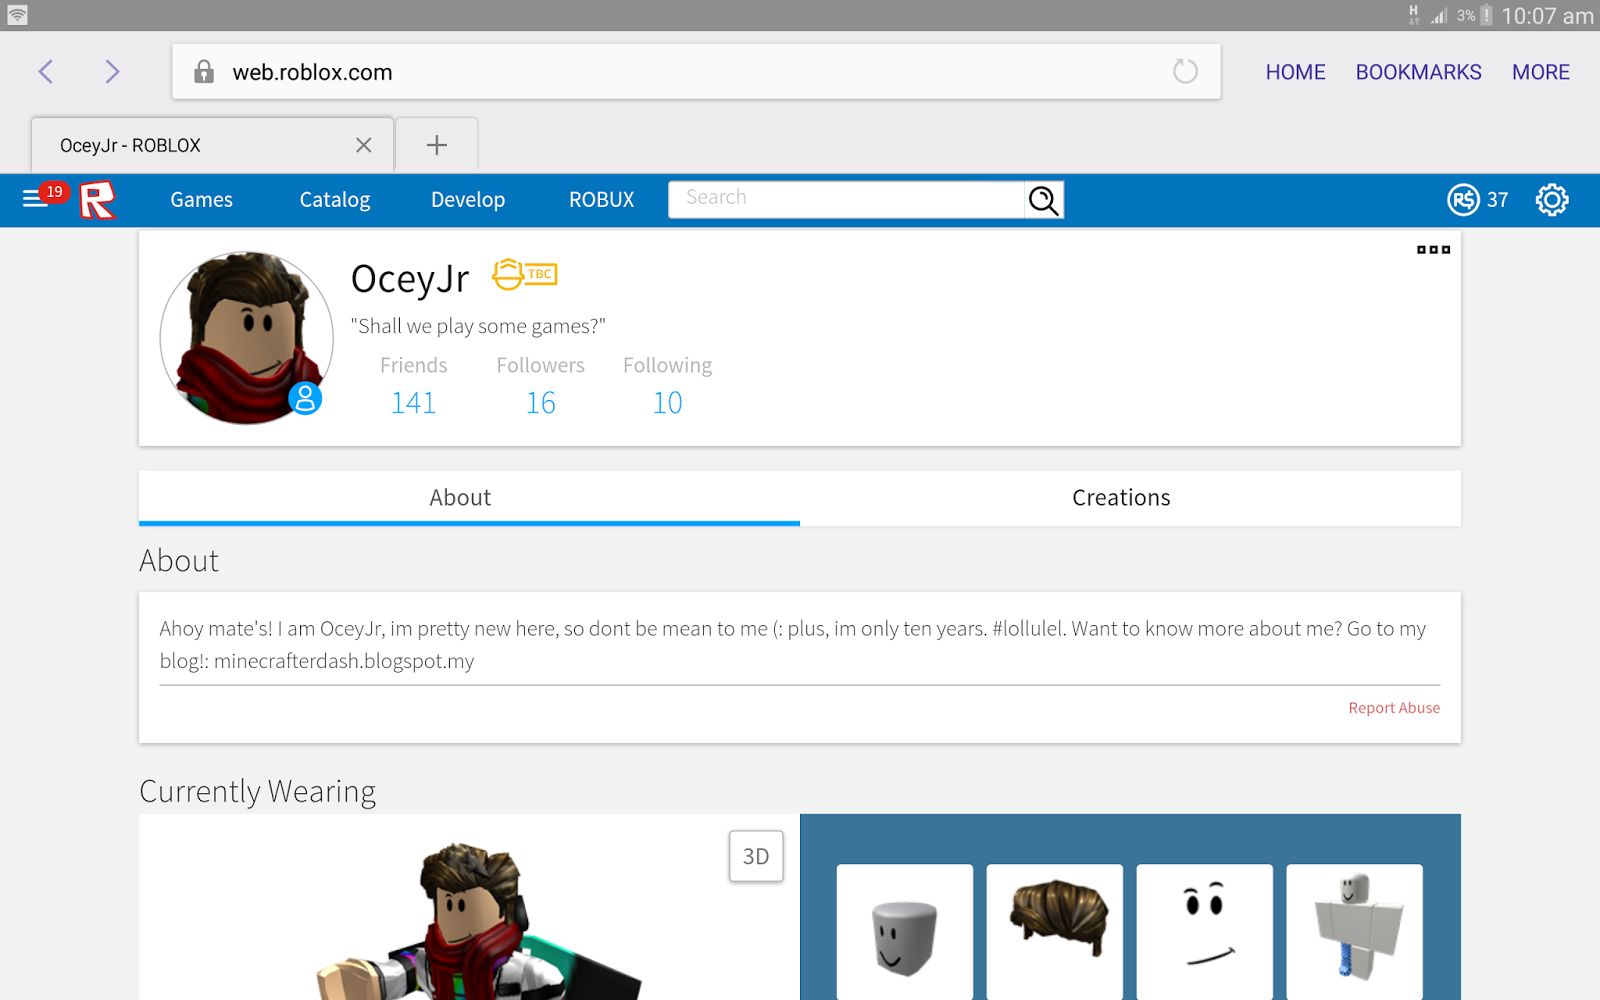Image resolution: width=1600 pixels, height=1000 pixels.
Task: Click the battery indicator in status bar
Action: [1486, 15]
